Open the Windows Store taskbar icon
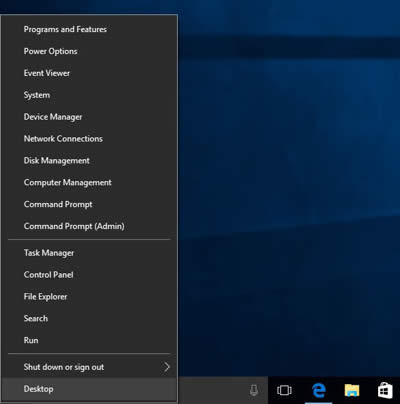 click(x=385, y=390)
